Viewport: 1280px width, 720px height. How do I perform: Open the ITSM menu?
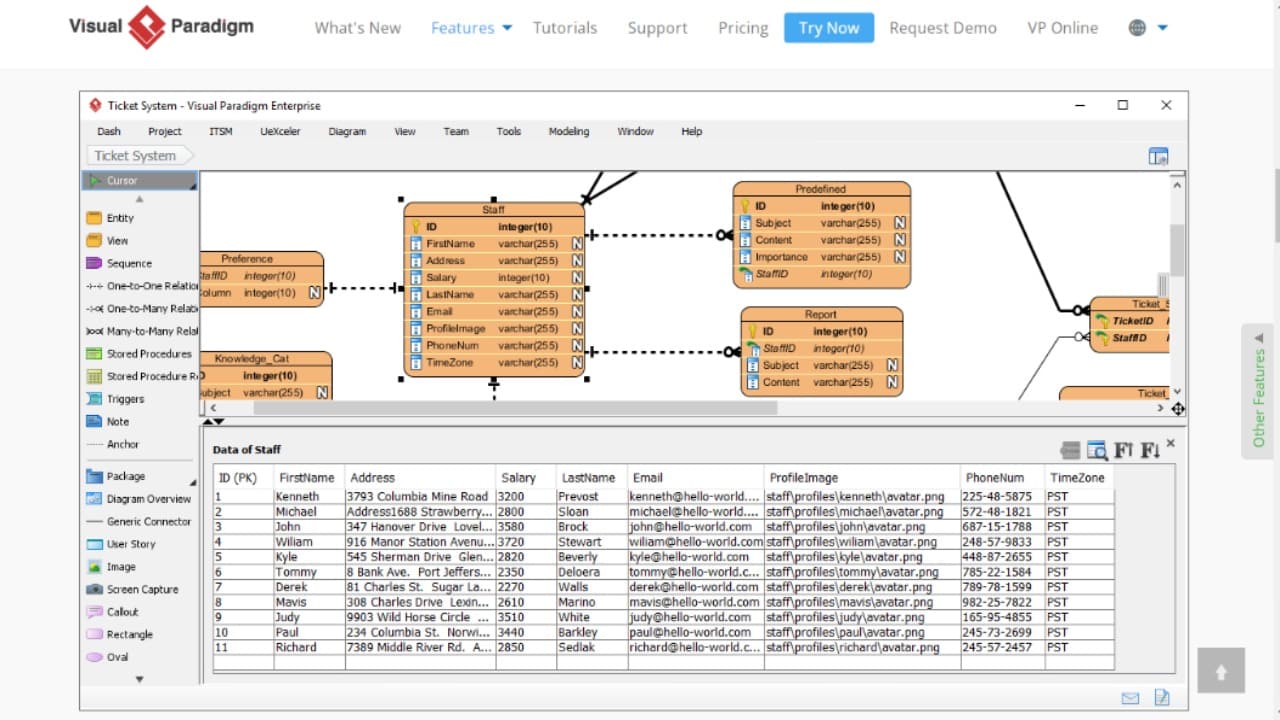[221, 131]
